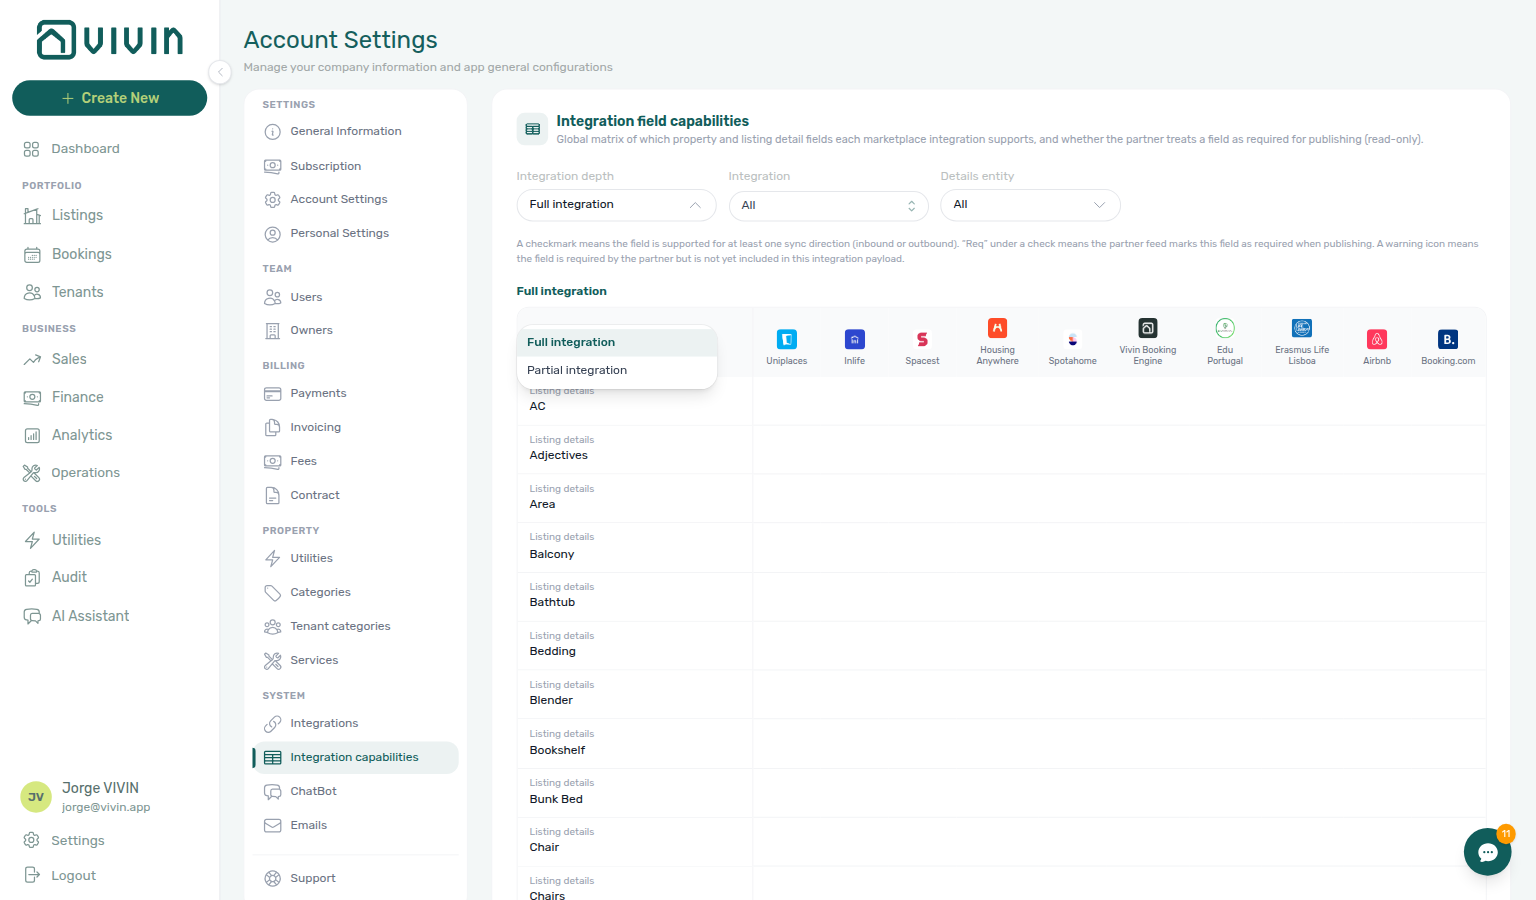Open Utilities under Tools in the main sidebar
The height and width of the screenshot is (900, 1536).
tap(76, 540)
